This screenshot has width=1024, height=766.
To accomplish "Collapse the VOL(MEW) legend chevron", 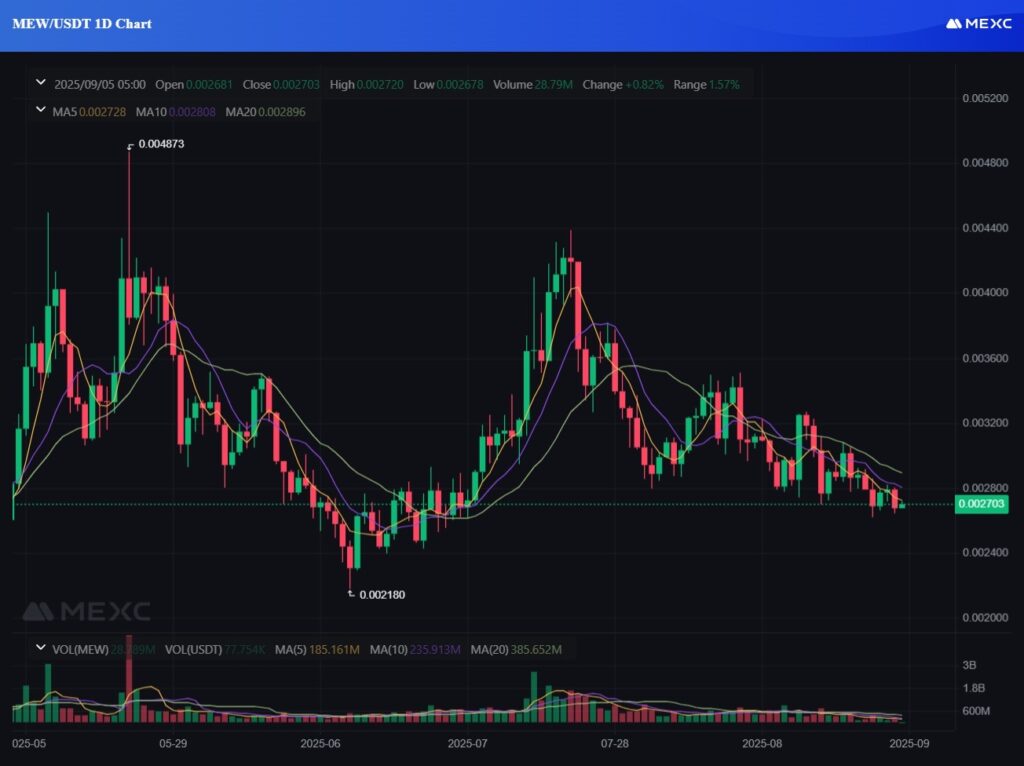I will pos(40,648).
